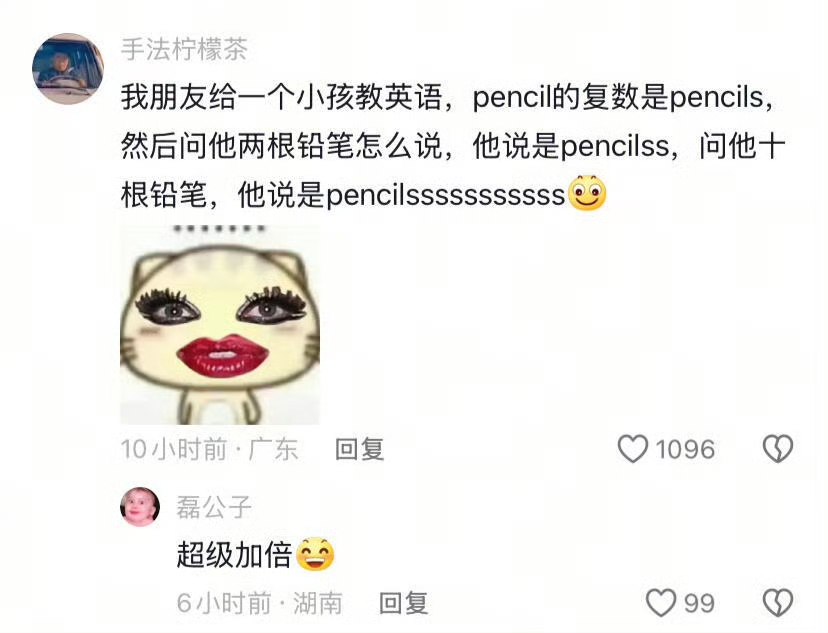Screen dimensions: 828x633
Task: Open 磊公子 profile avatar
Action: click(140, 507)
